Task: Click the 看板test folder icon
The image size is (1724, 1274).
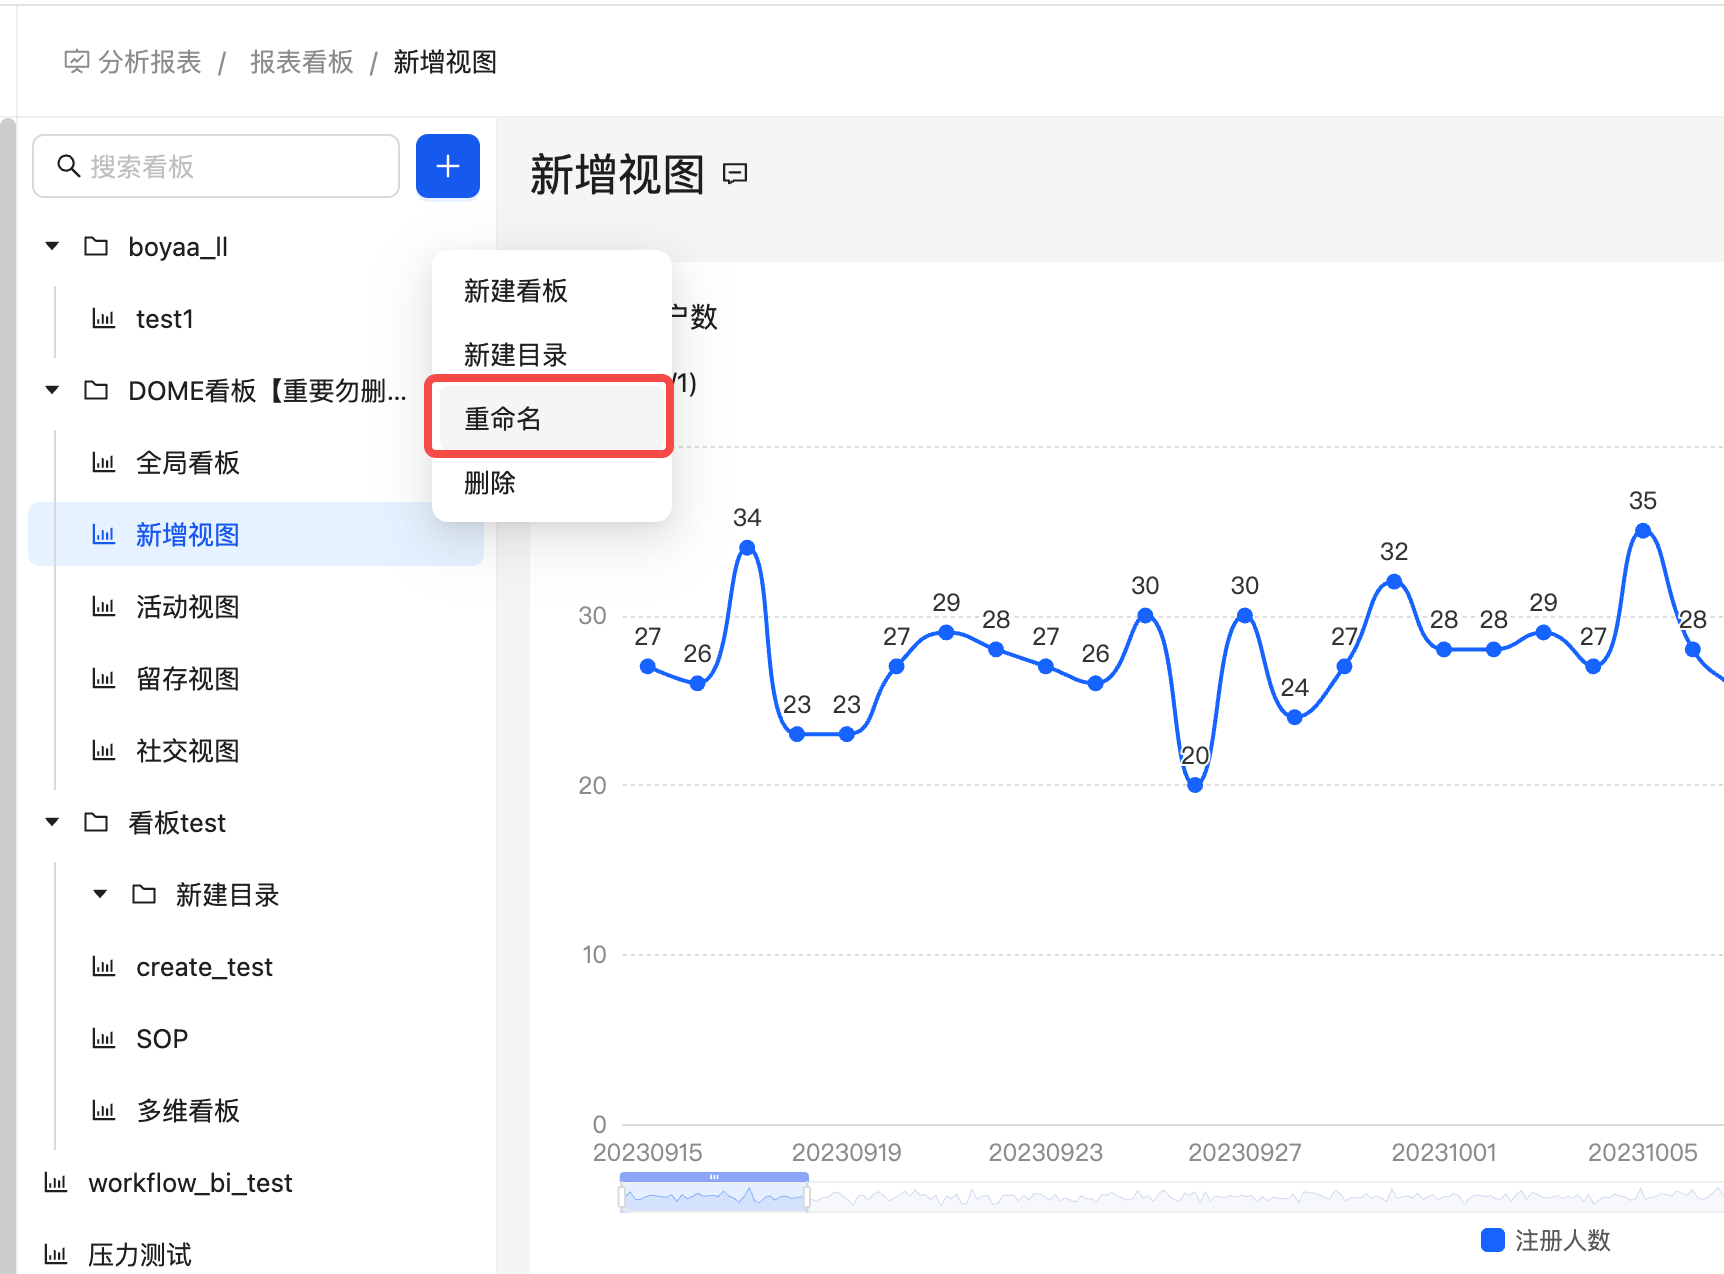Action: (96, 822)
